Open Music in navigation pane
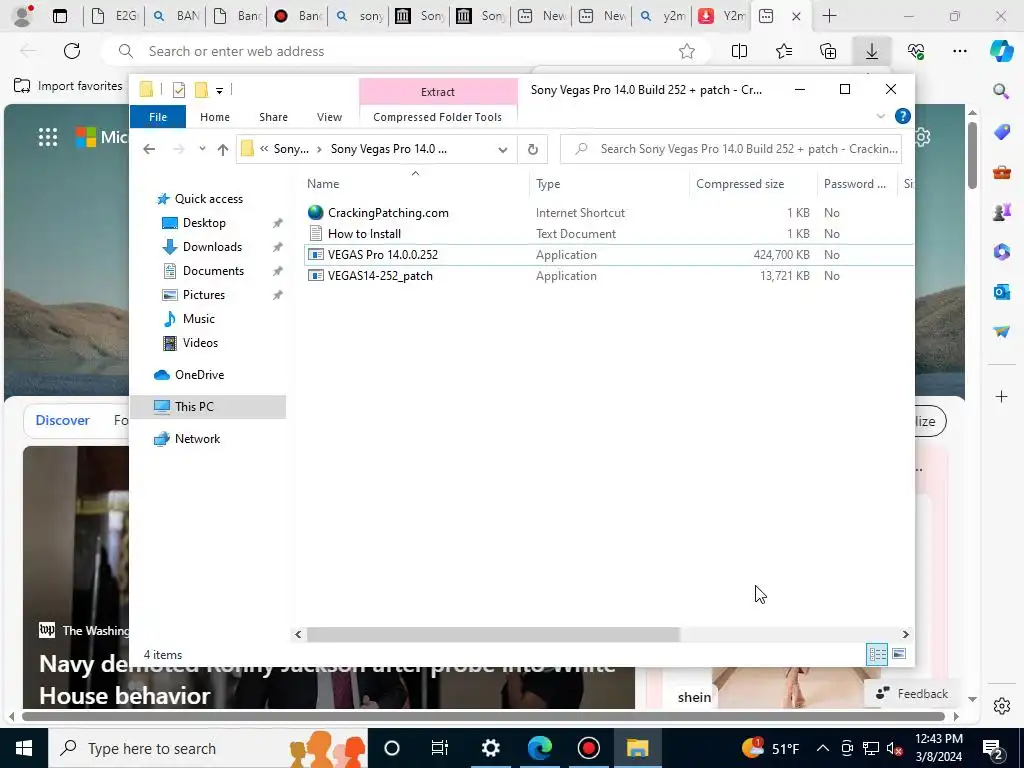Screen dimensions: 1024x768 pos(199,319)
